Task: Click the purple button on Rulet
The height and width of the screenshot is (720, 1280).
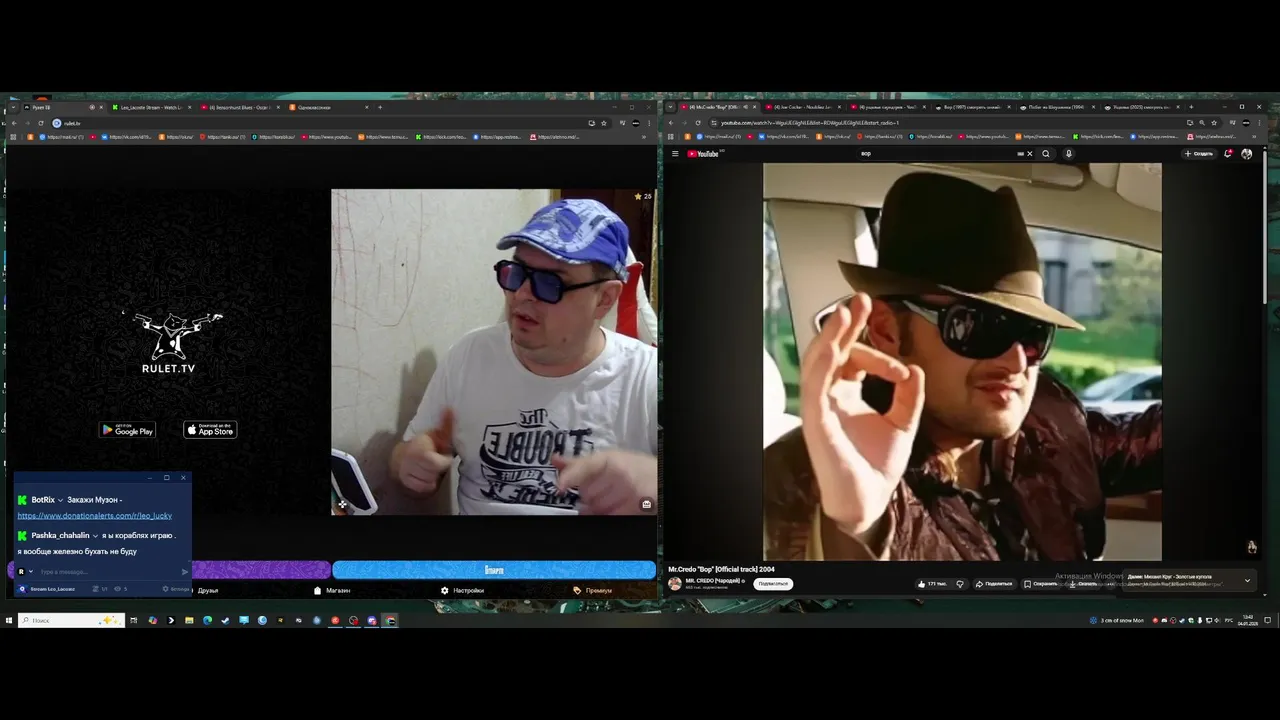Action: tap(260, 570)
